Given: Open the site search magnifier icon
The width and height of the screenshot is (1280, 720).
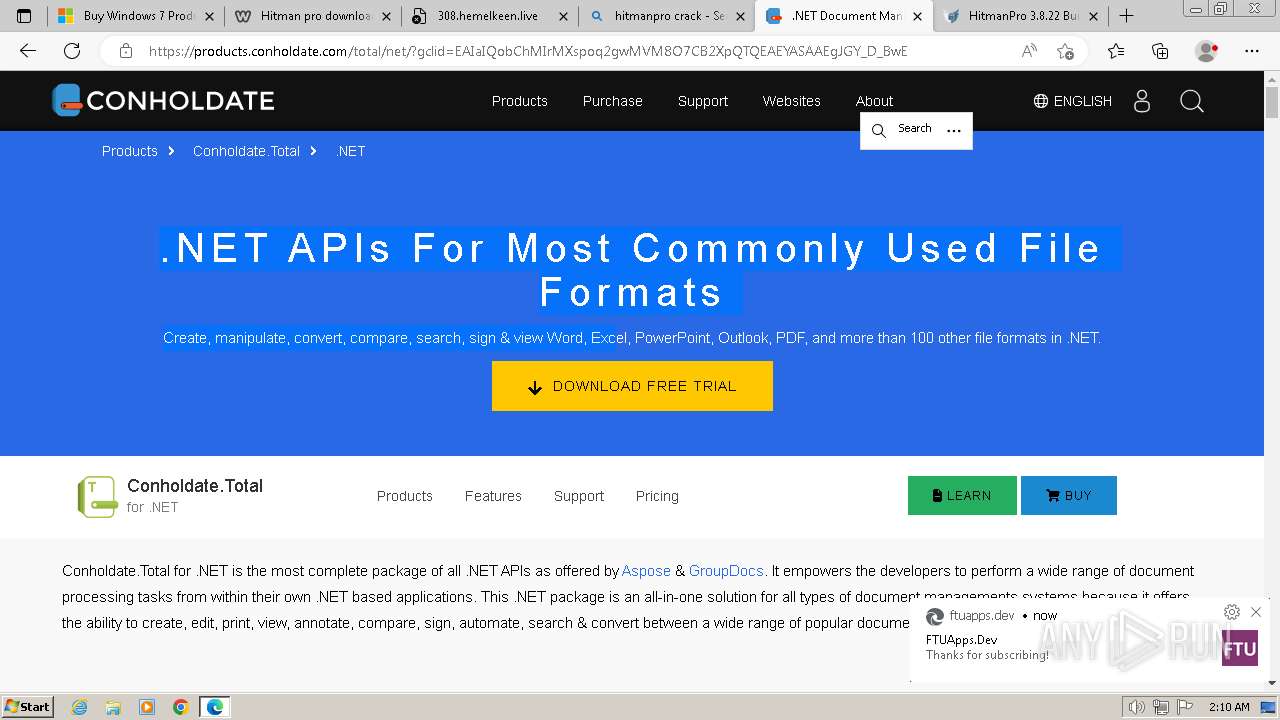Looking at the screenshot, I should [x=1191, y=101].
